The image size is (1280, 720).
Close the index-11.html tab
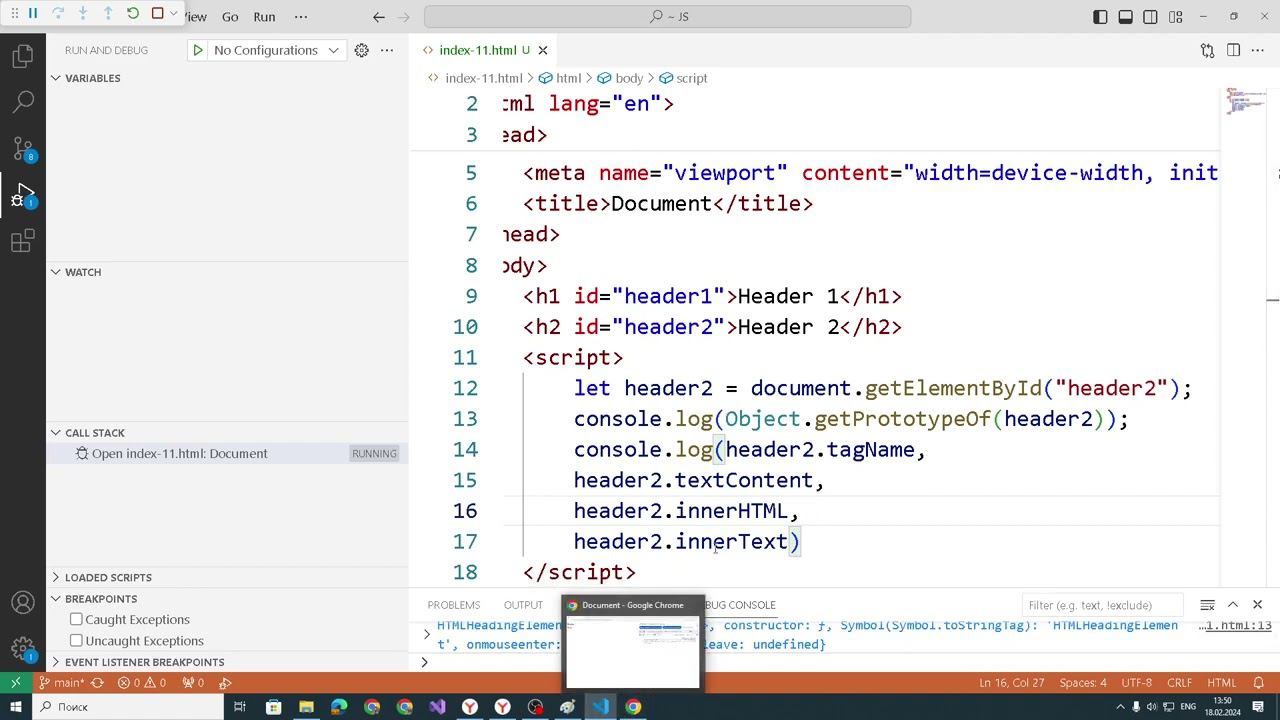(543, 50)
